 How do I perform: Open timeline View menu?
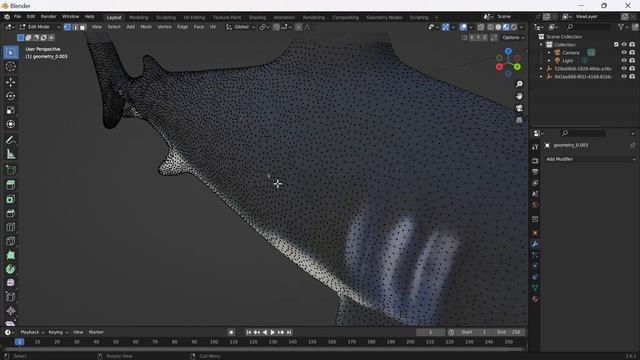[78, 332]
